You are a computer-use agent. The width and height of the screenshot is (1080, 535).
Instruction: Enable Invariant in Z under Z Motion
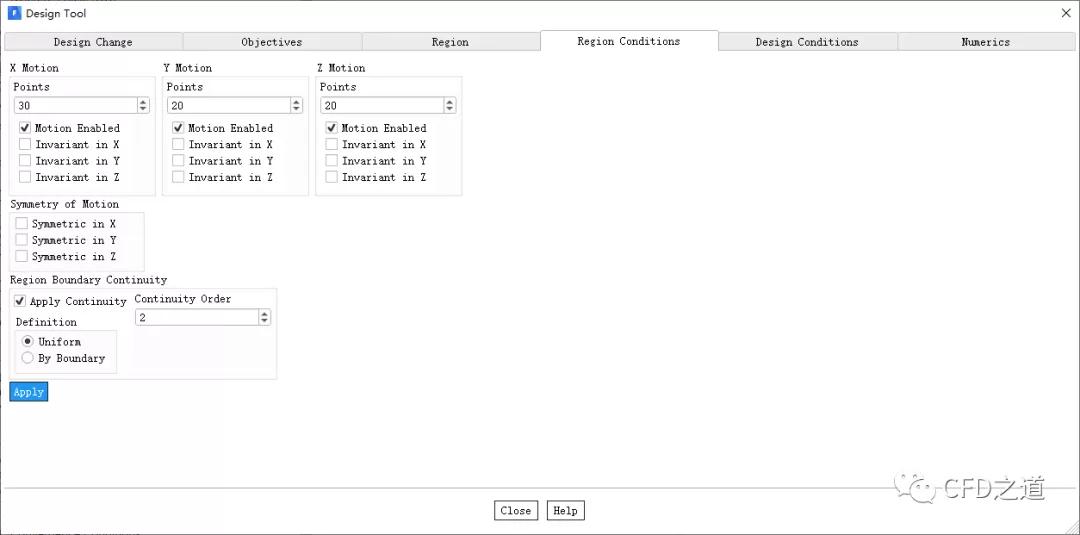pyautogui.click(x=331, y=177)
